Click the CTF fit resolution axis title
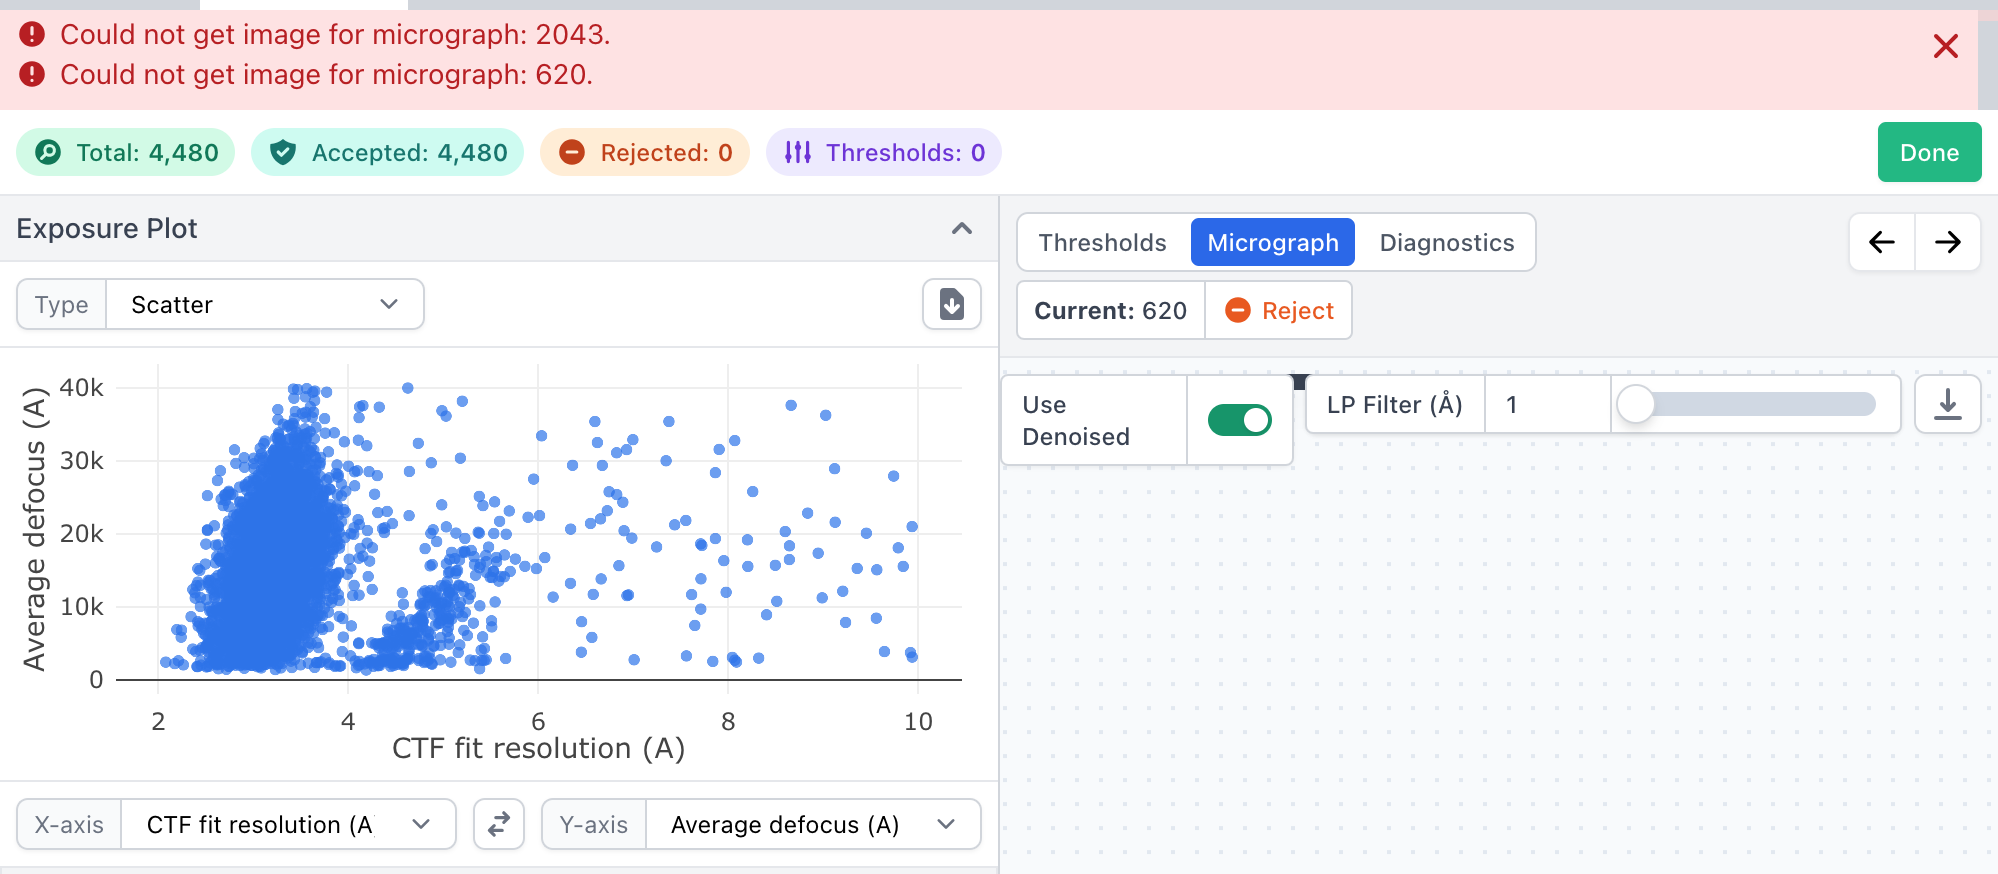The width and height of the screenshot is (1998, 874). [538, 748]
